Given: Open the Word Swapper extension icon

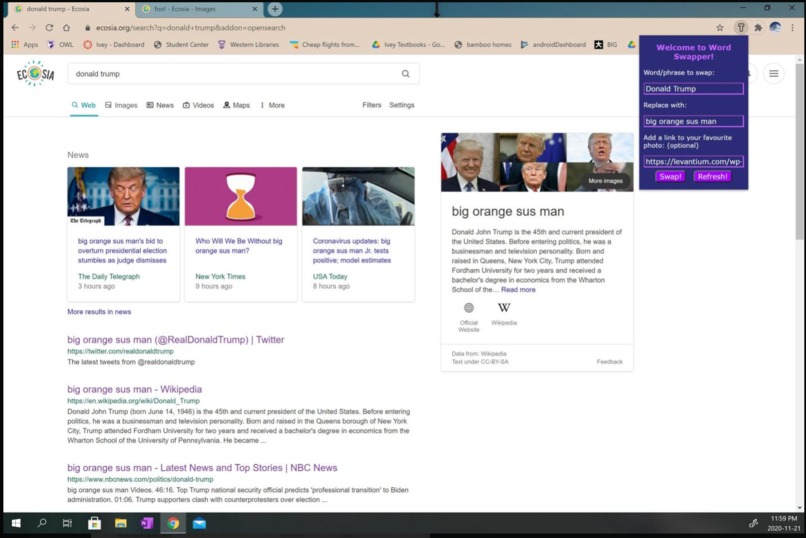Looking at the screenshot, I should (x=741, y=28).
